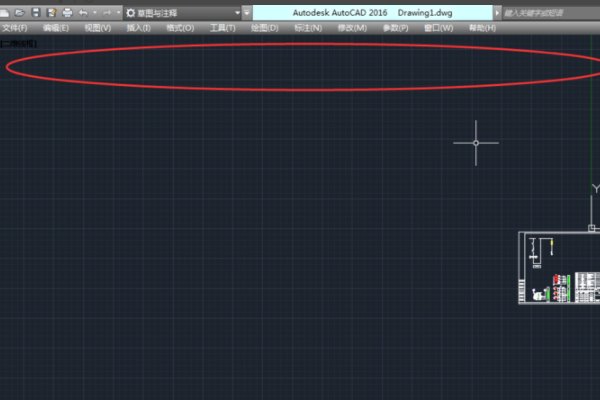Click the Redo arrow icon

click(105, 13)
